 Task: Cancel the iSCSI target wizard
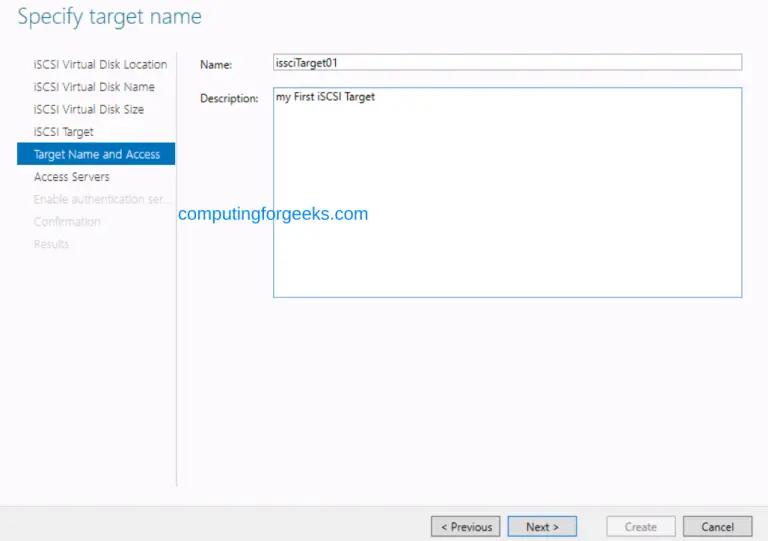[x=717, y=527]
